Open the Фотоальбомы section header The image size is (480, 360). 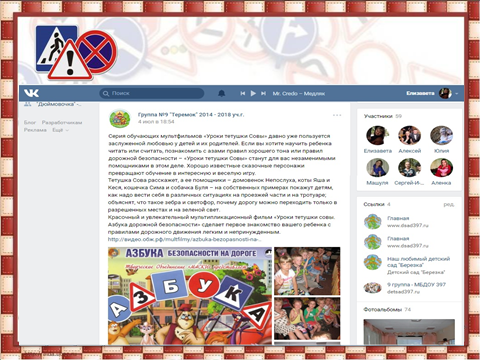387,310
